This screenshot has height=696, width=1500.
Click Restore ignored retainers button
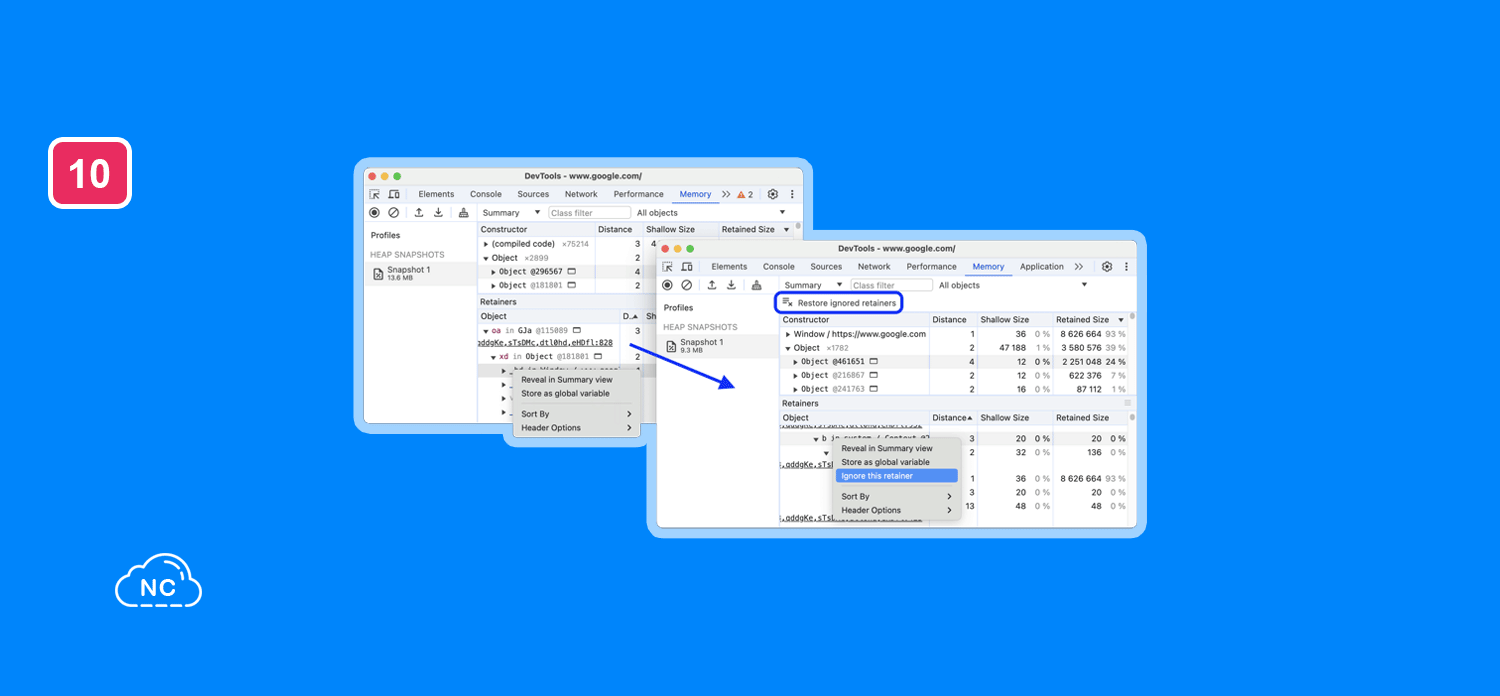pos(839,303)
